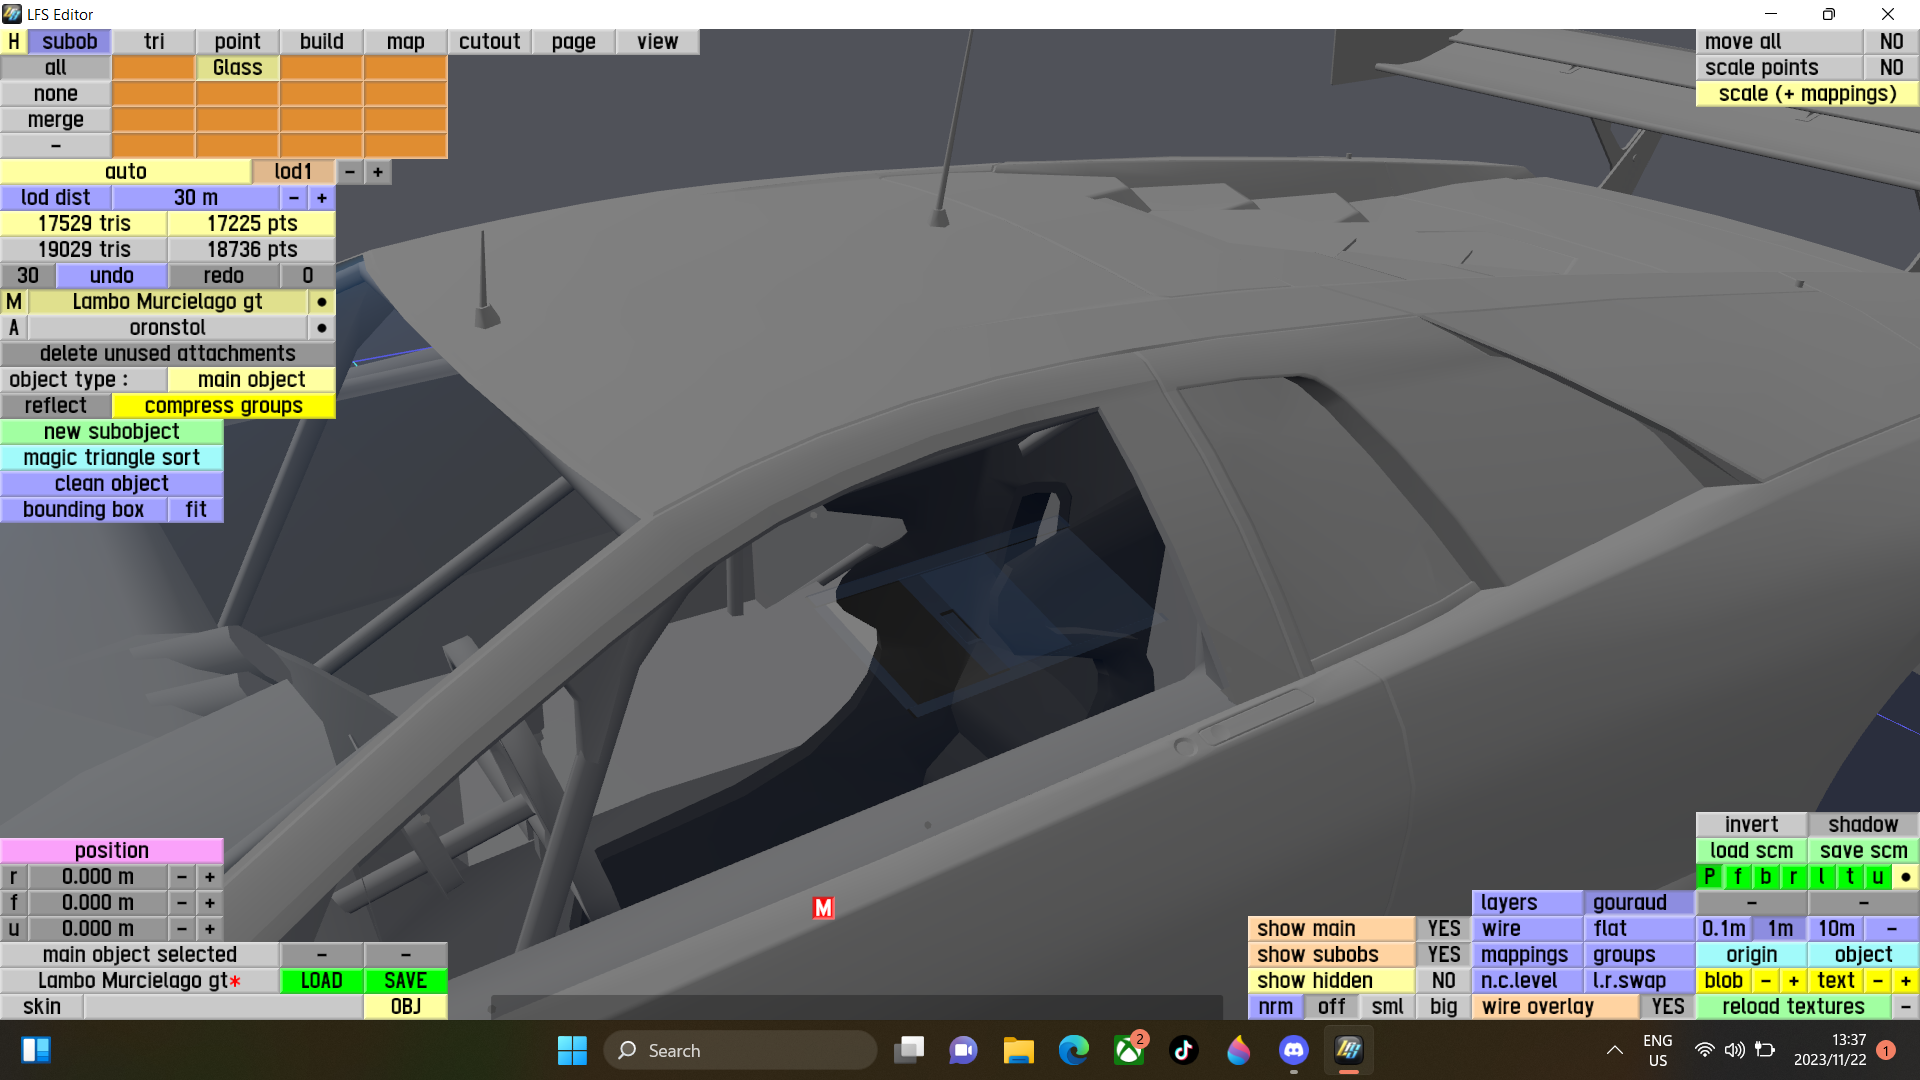Screen dimensions: 1920x1080
Task: Increase text size with plus button
Action: pos(1905,981)
